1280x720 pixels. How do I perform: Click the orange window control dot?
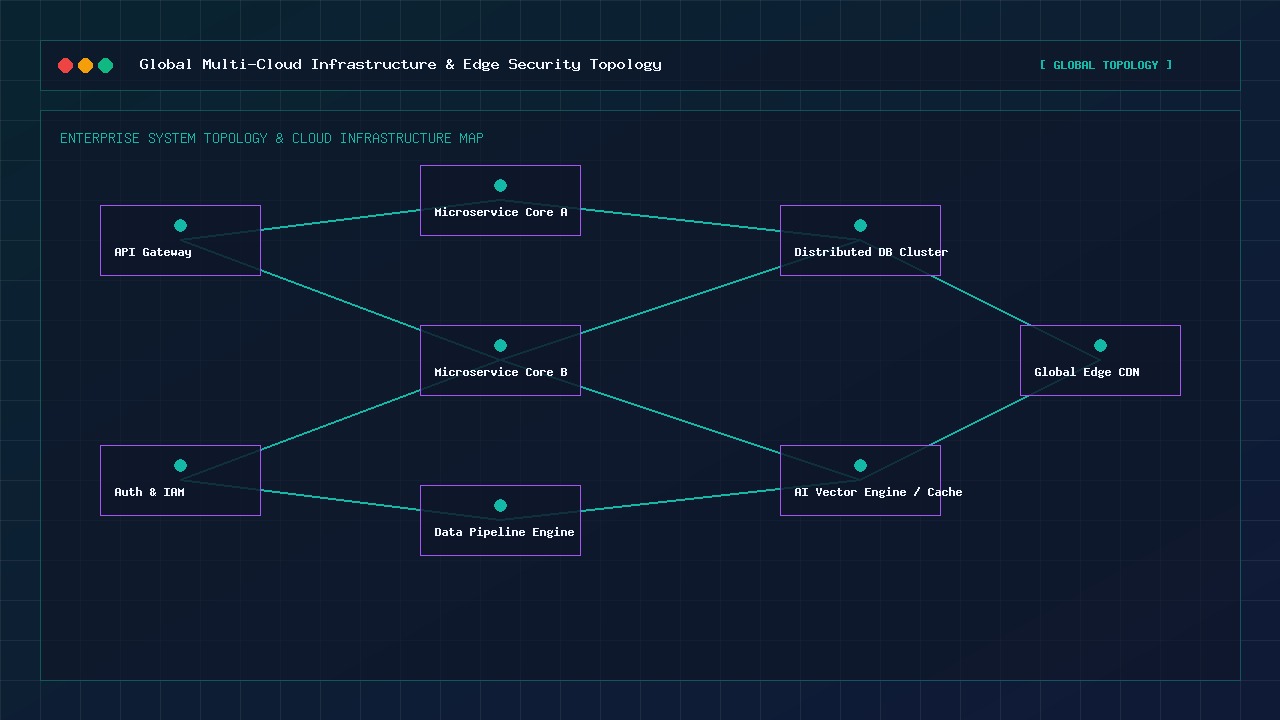[85, 65]
